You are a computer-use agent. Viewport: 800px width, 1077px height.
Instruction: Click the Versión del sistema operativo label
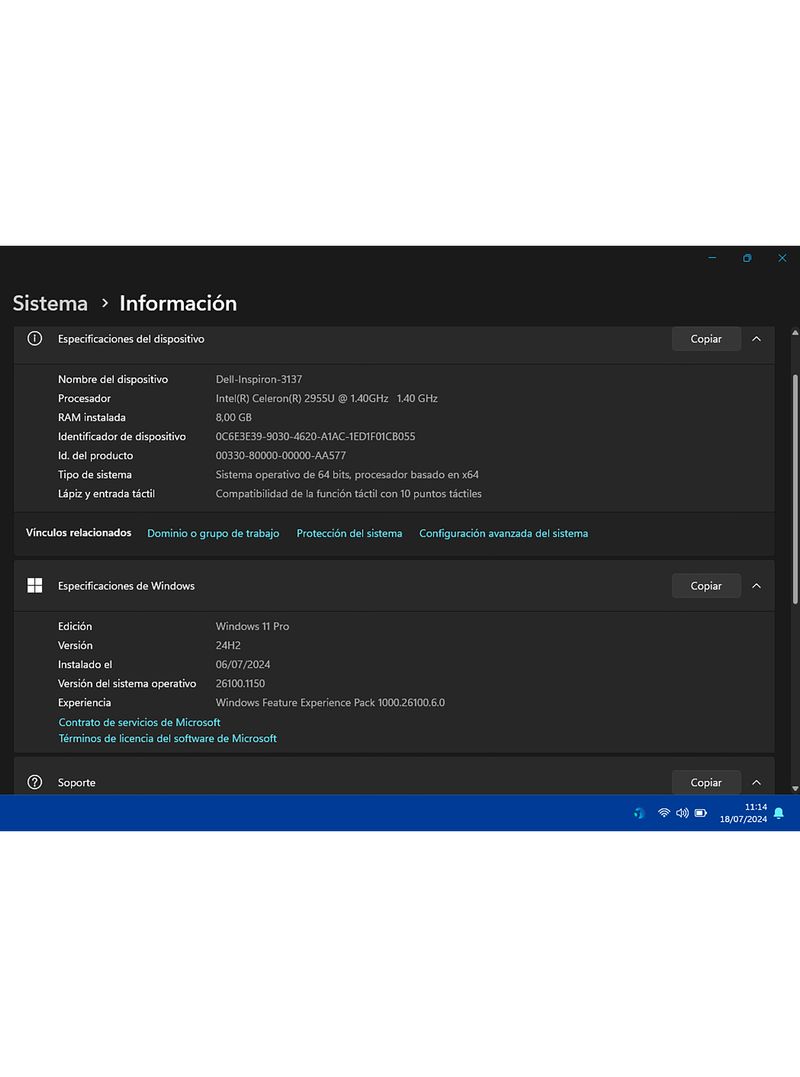tap(127, 683)
